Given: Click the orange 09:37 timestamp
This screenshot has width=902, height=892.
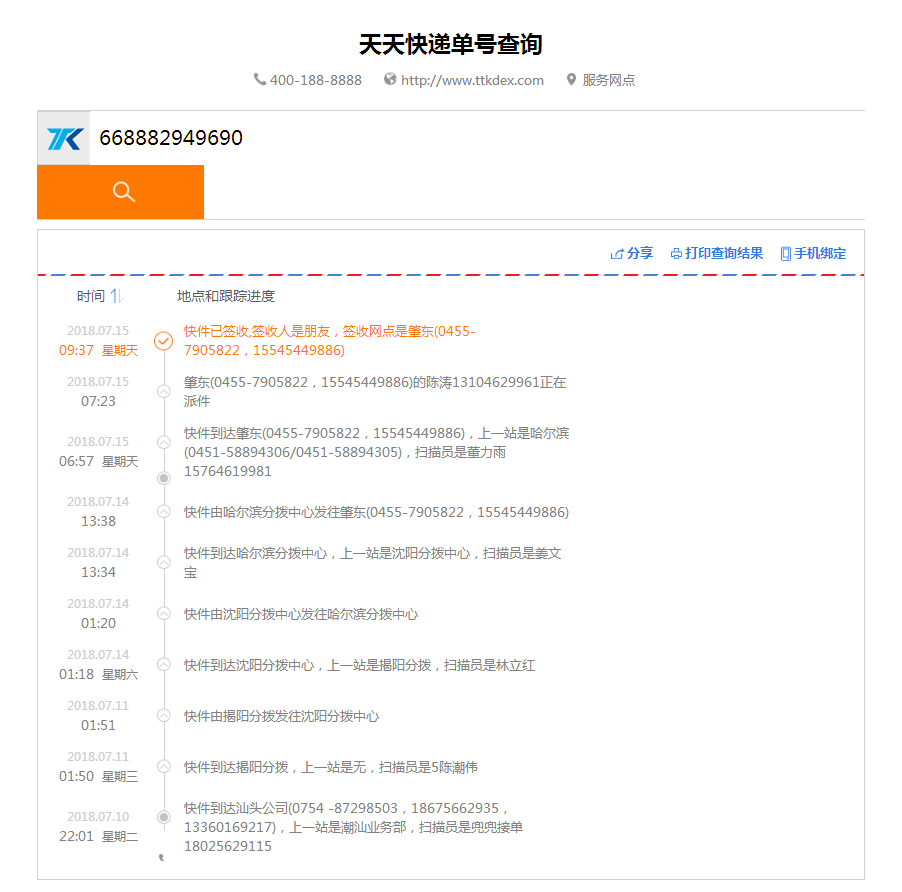Looking at the screenshot, I should [x=77, y=350].
